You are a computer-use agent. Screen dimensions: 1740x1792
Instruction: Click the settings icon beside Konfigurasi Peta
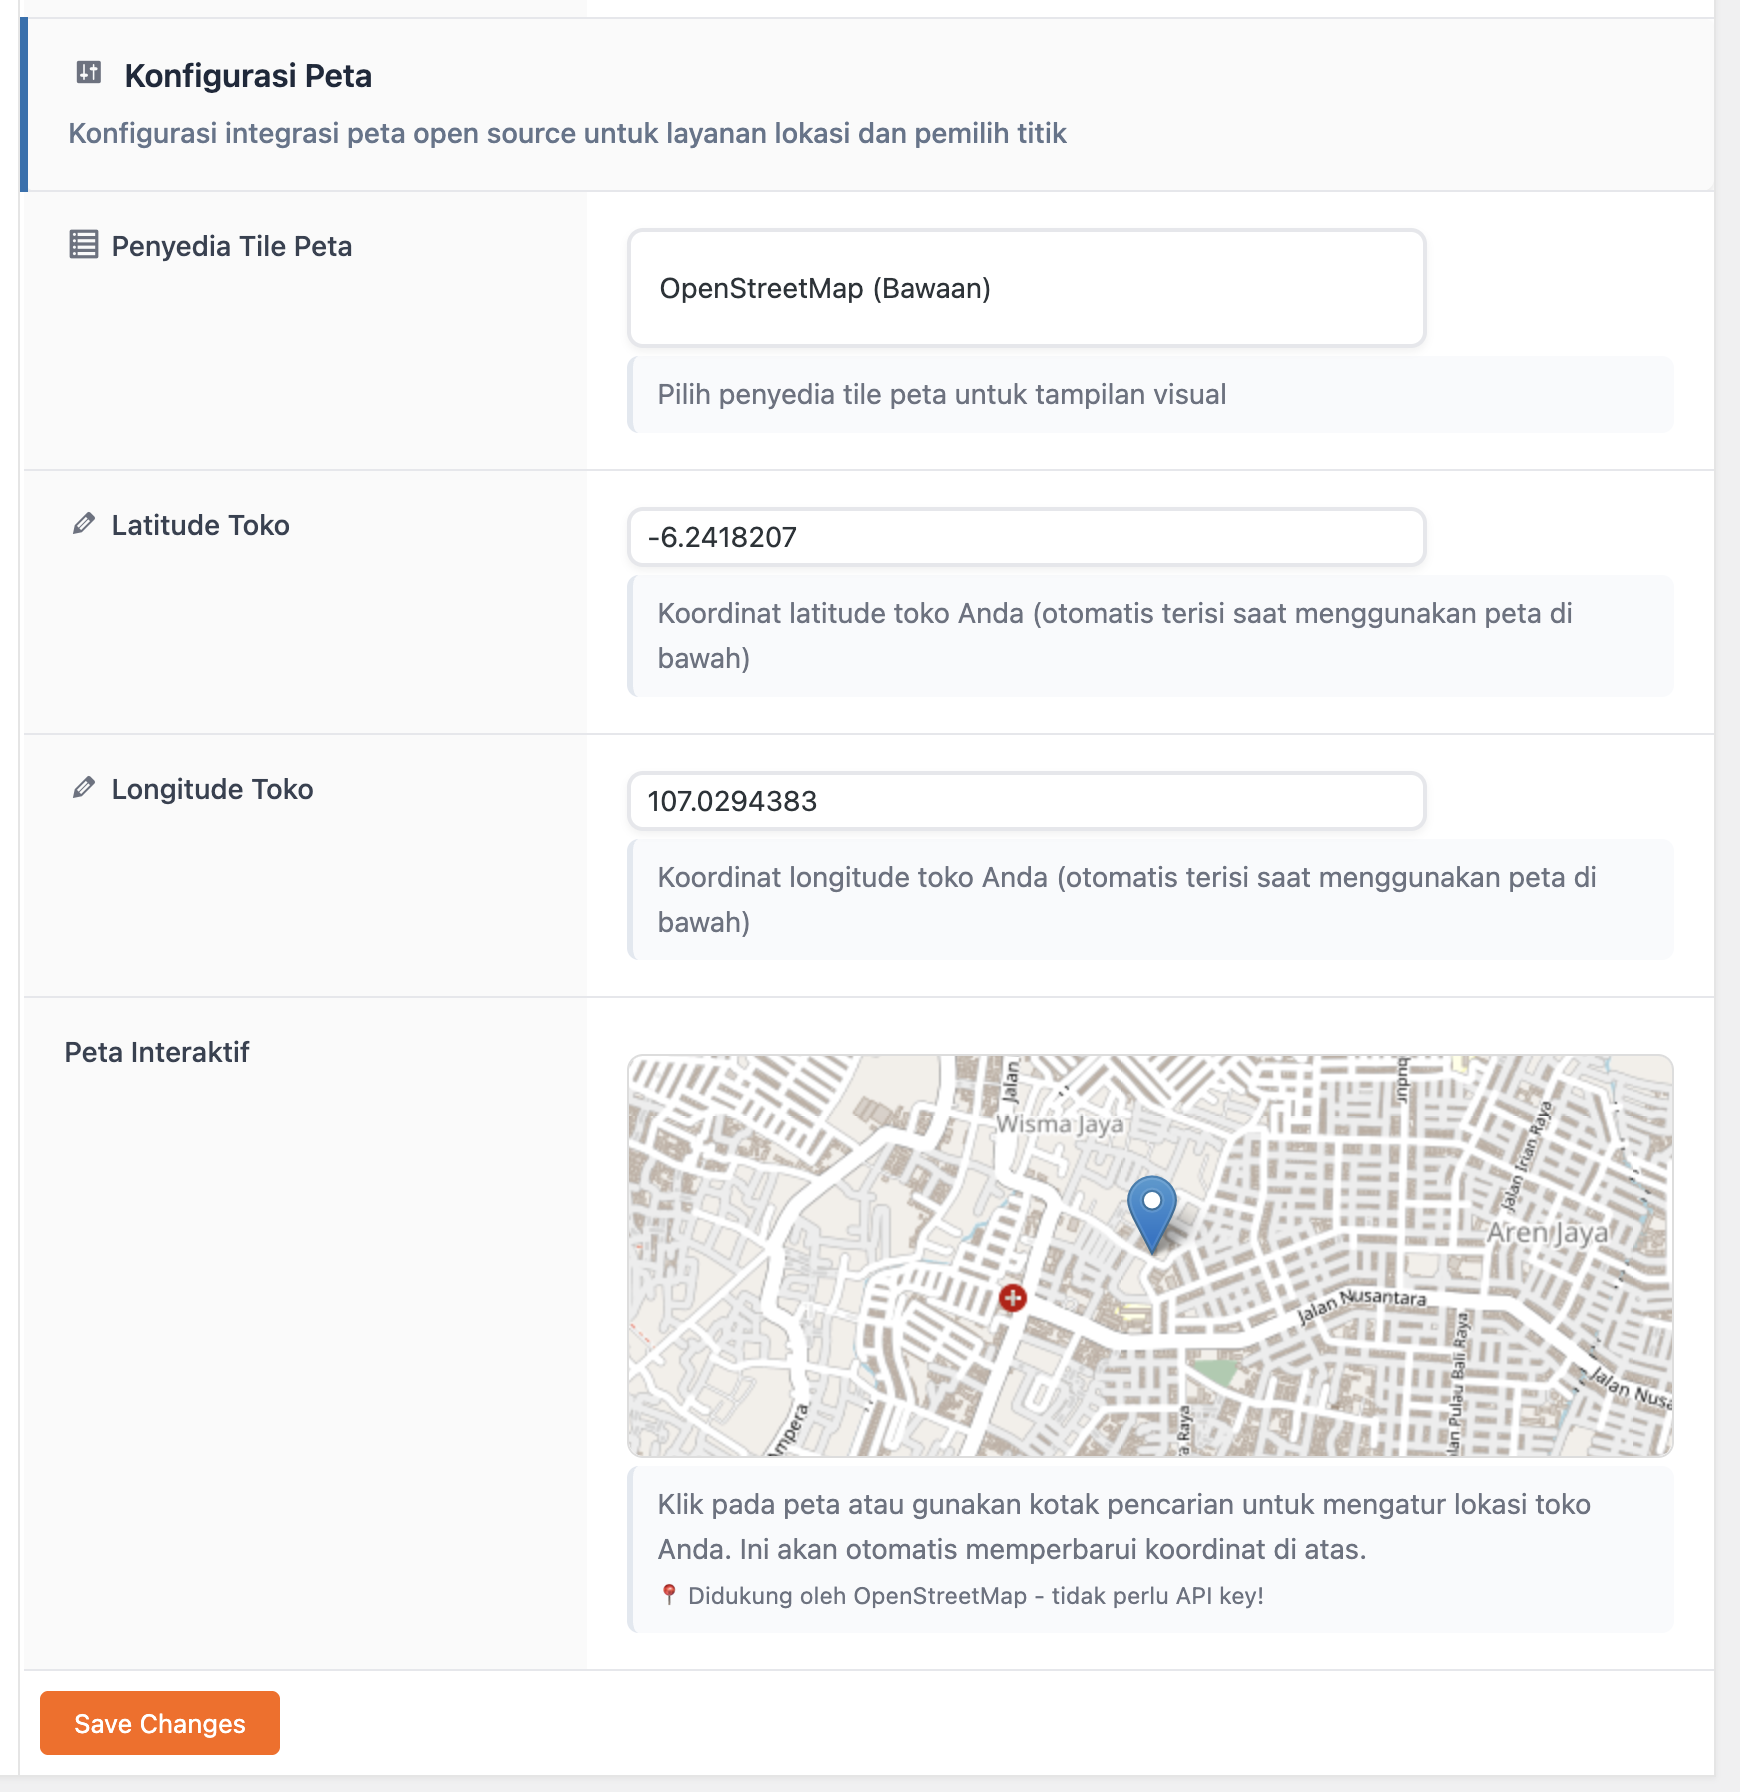(89, 73)
